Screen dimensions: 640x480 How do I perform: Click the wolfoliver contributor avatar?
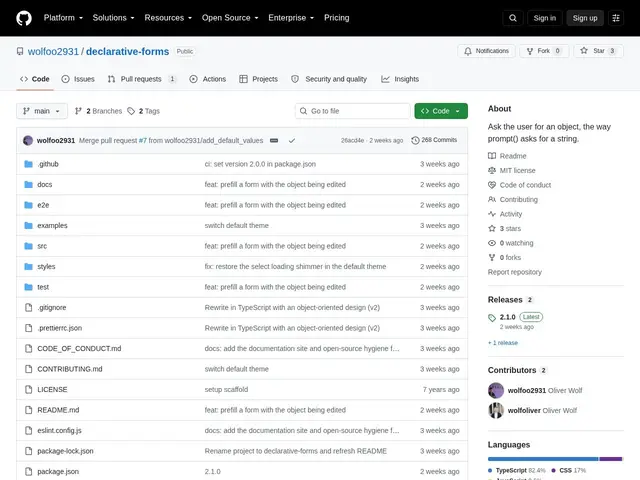pyautogui.click(x=496, y=410)
